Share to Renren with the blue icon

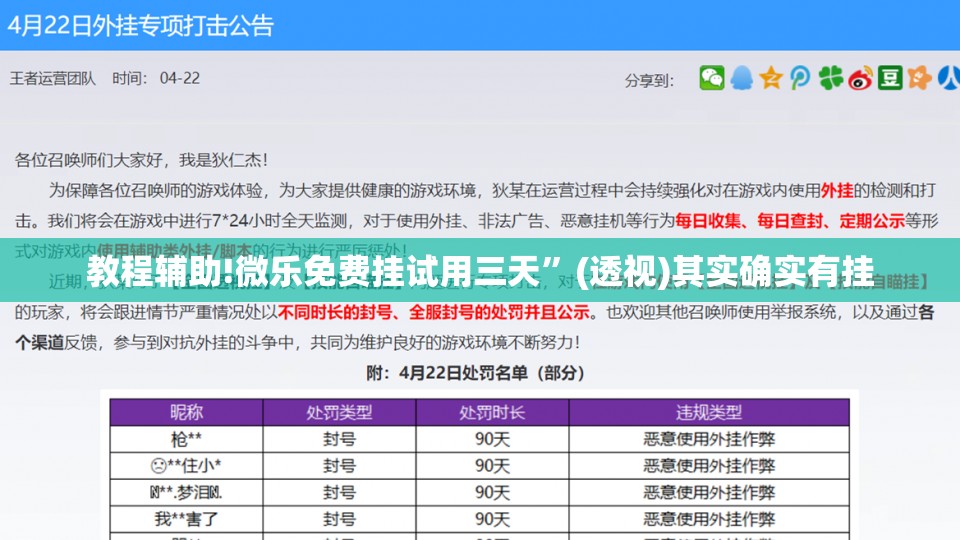coord(949,78)
